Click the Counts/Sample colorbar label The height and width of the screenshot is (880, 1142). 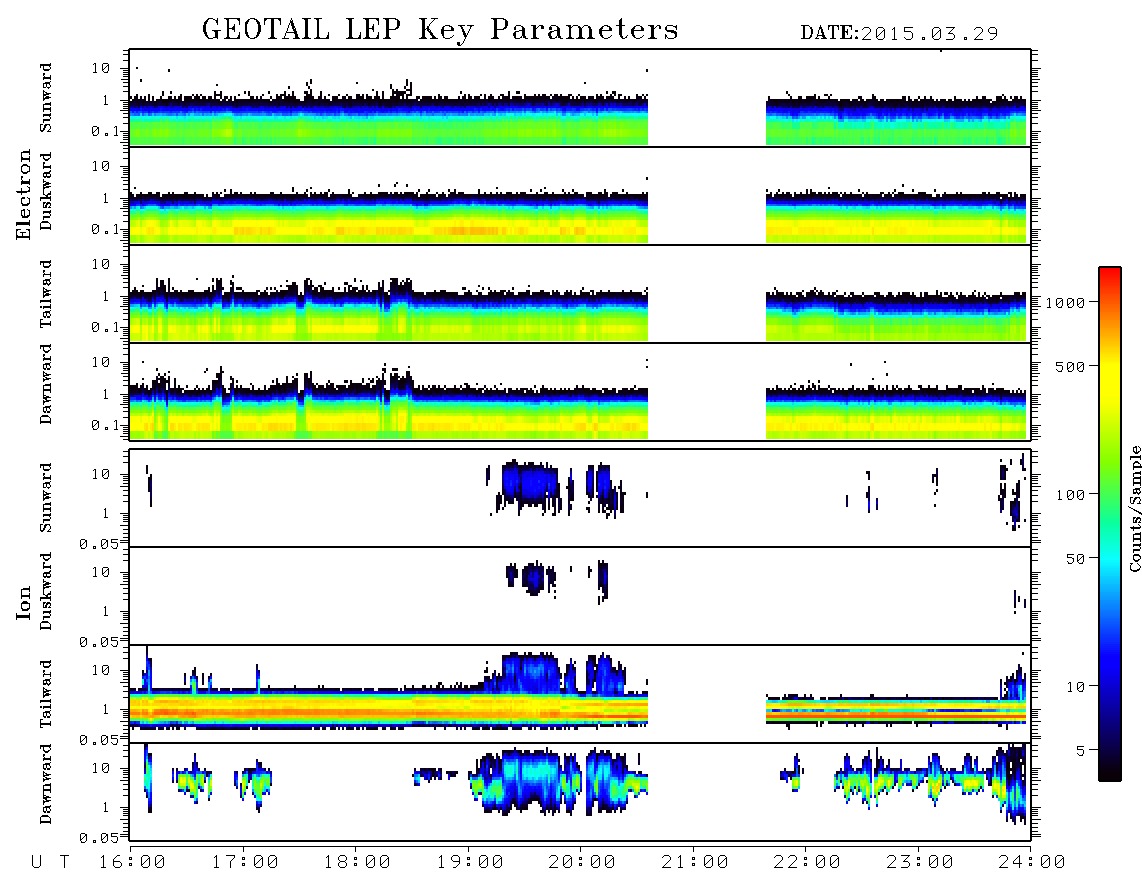coord(1134,508)
